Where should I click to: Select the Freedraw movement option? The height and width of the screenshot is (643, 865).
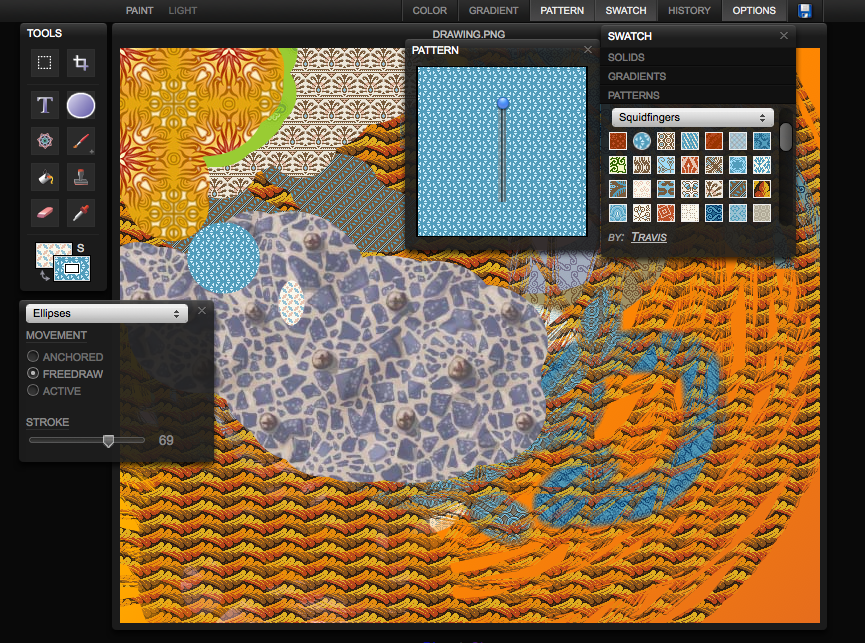(34, 374)
